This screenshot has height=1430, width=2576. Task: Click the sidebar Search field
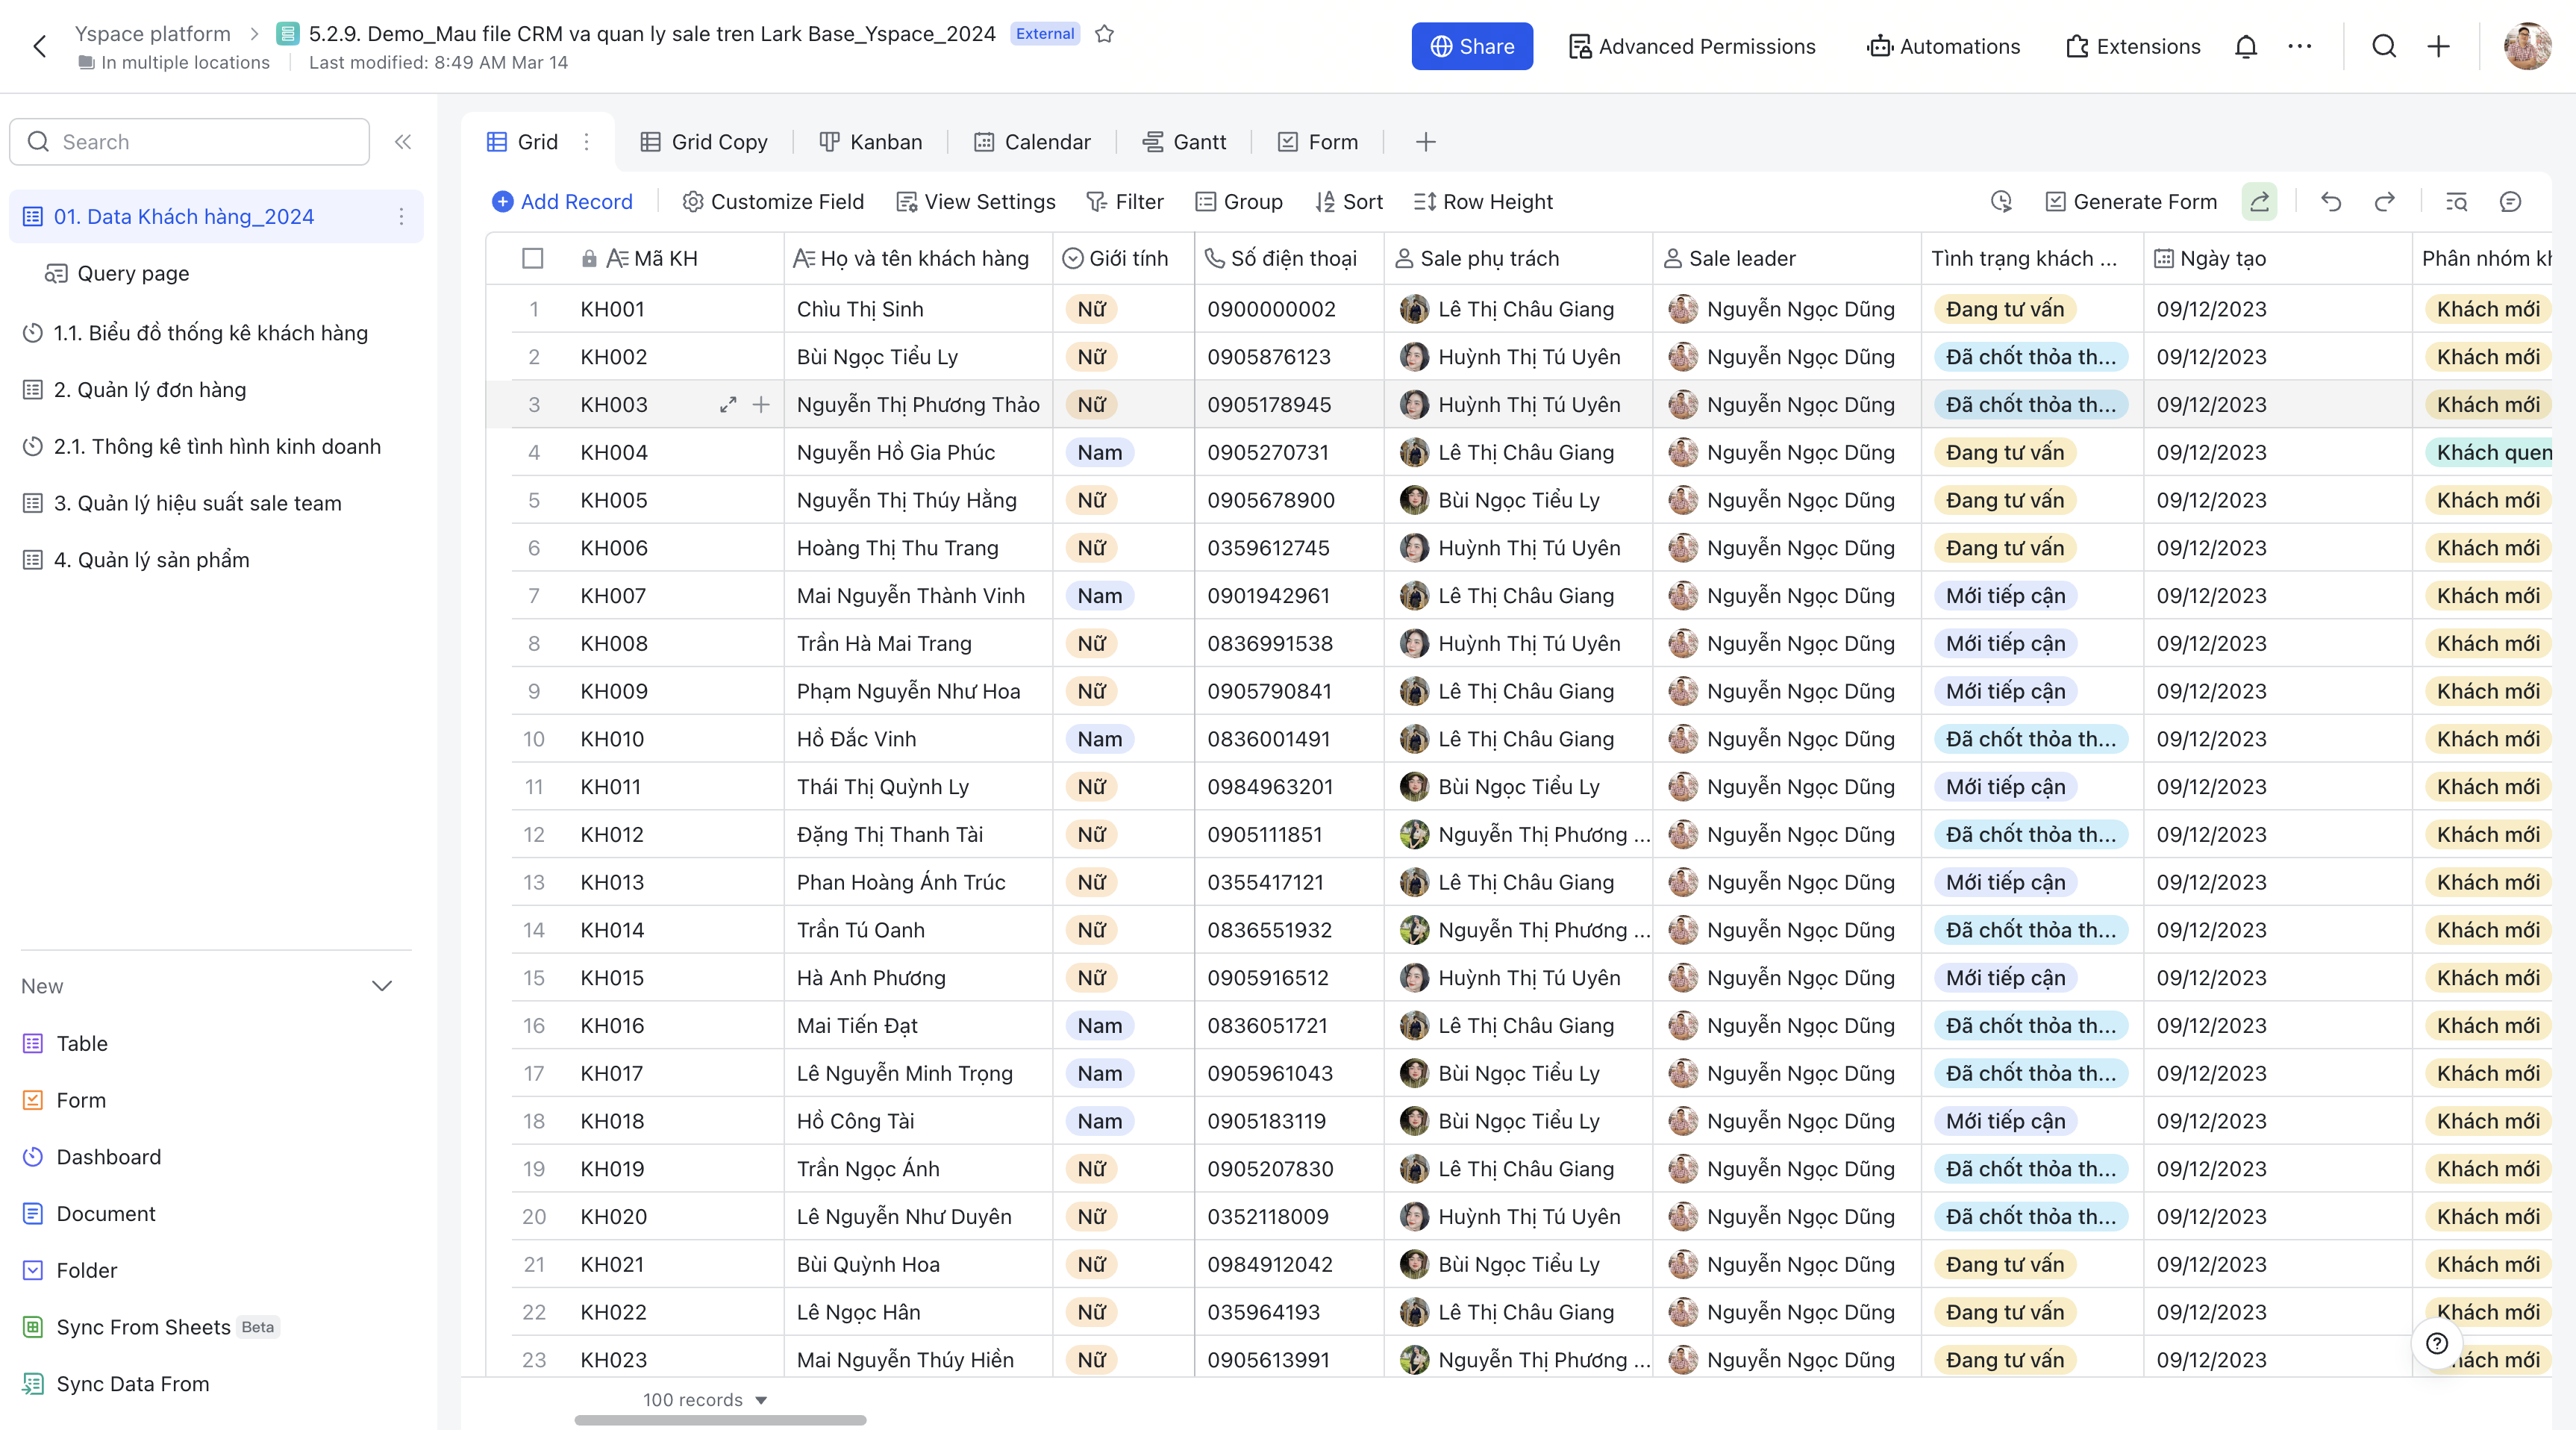(189, 142)
